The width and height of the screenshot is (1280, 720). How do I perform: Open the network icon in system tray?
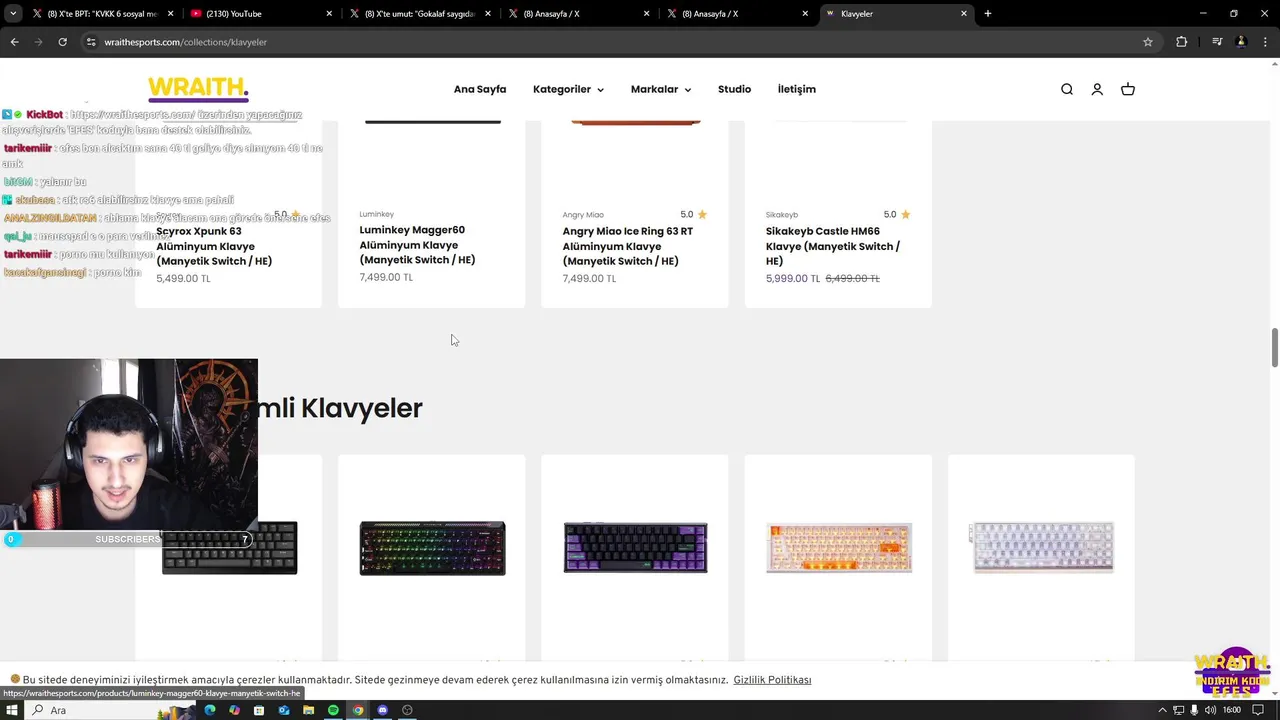coord(1179,710)
